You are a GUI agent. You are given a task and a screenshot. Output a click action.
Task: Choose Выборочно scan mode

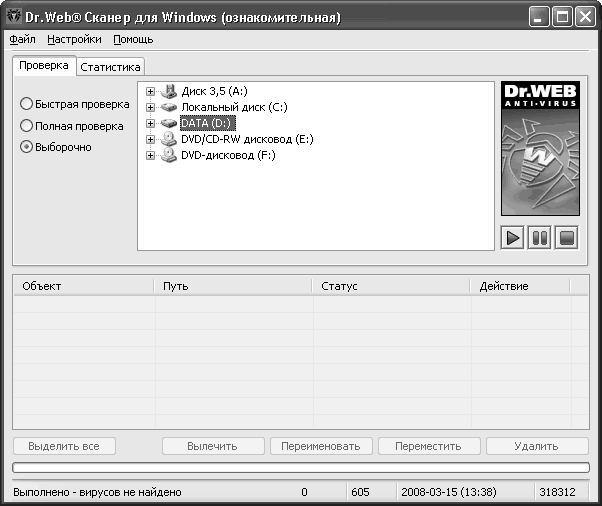(x=27, y=147)
